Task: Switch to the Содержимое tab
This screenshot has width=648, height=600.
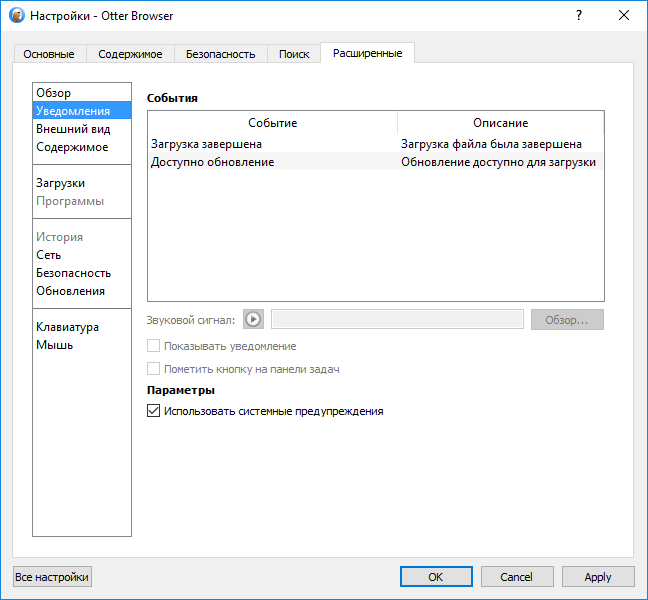Action: tap(130, 54)
